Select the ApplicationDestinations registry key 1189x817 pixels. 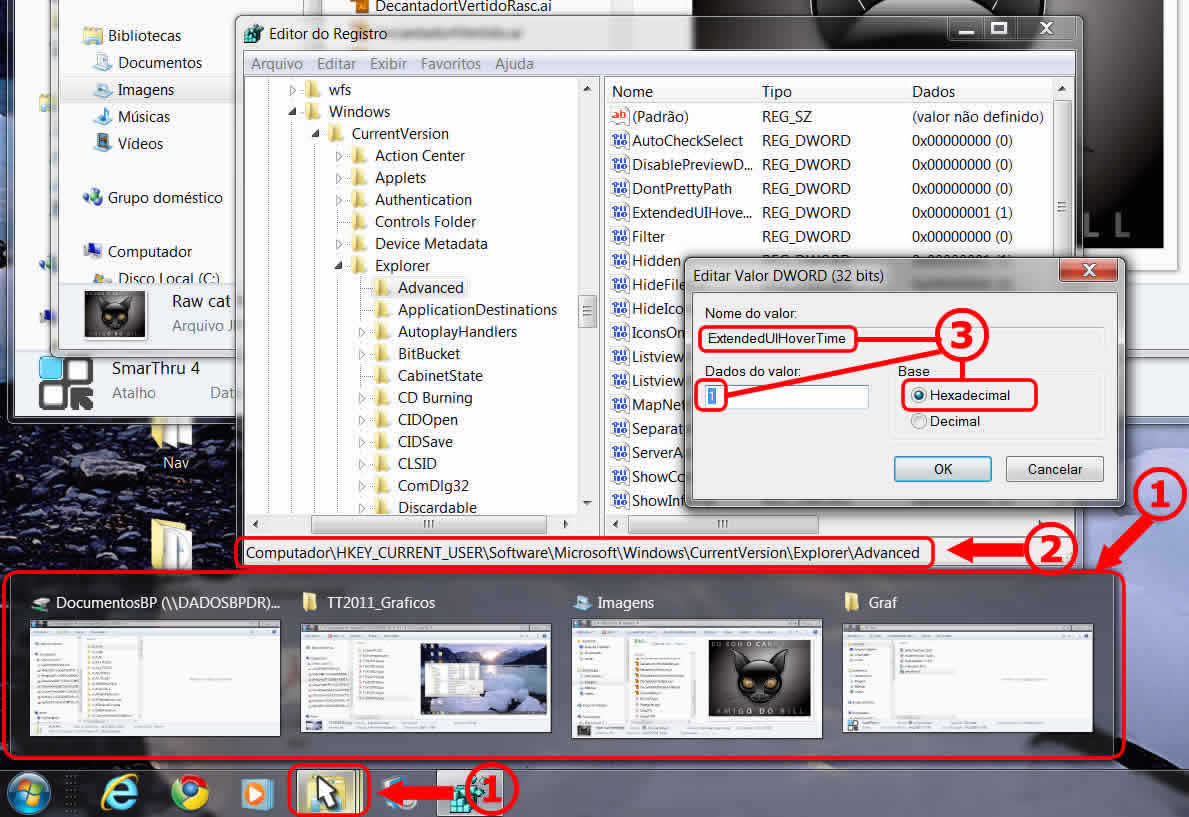[x=477, y=310]
